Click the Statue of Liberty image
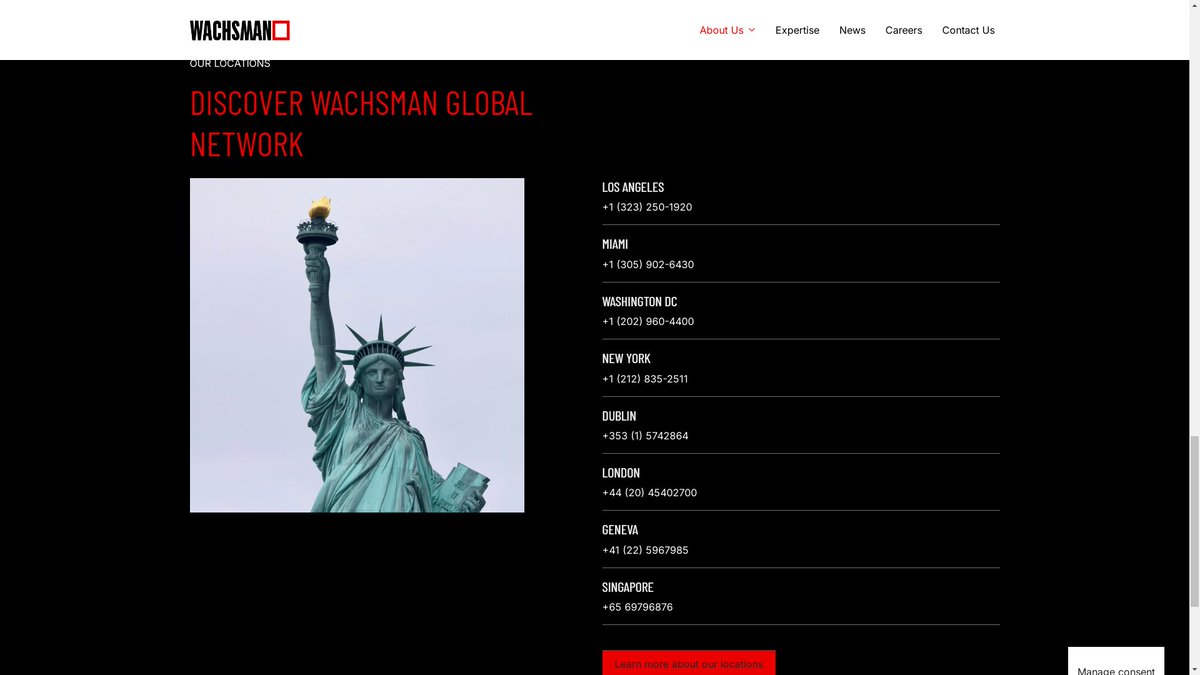Image resolution: width=1200 pixels, height=675 pixels. (357, 345)
